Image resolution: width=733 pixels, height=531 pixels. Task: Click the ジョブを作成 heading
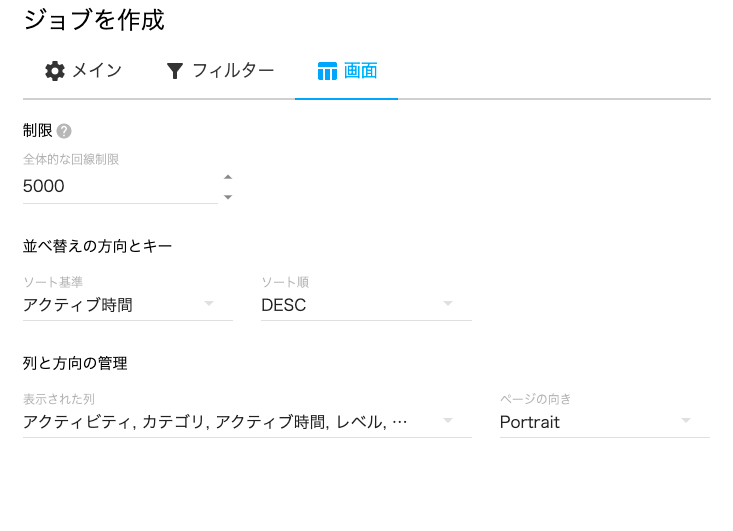(x=93, y=19)
